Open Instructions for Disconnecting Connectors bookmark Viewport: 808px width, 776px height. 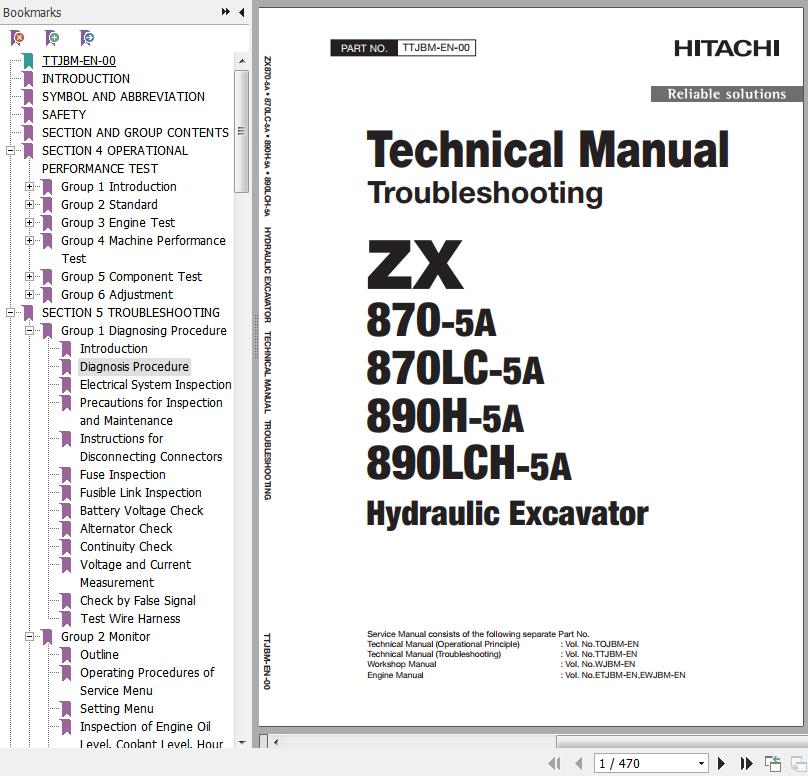coord(151,448)
